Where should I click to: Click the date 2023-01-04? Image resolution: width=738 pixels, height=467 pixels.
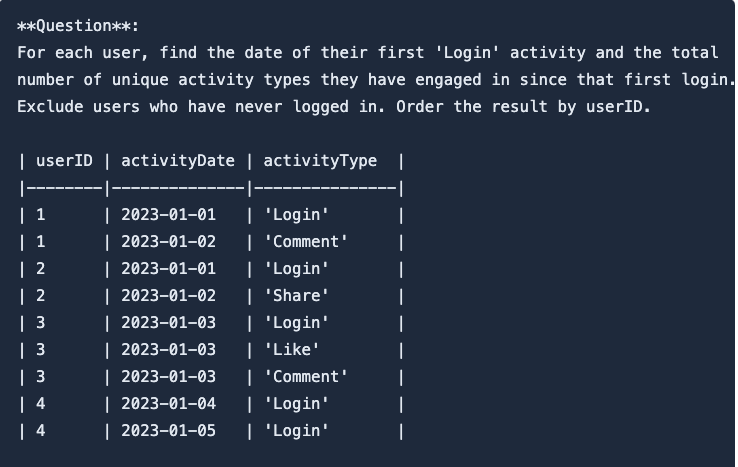168,404
